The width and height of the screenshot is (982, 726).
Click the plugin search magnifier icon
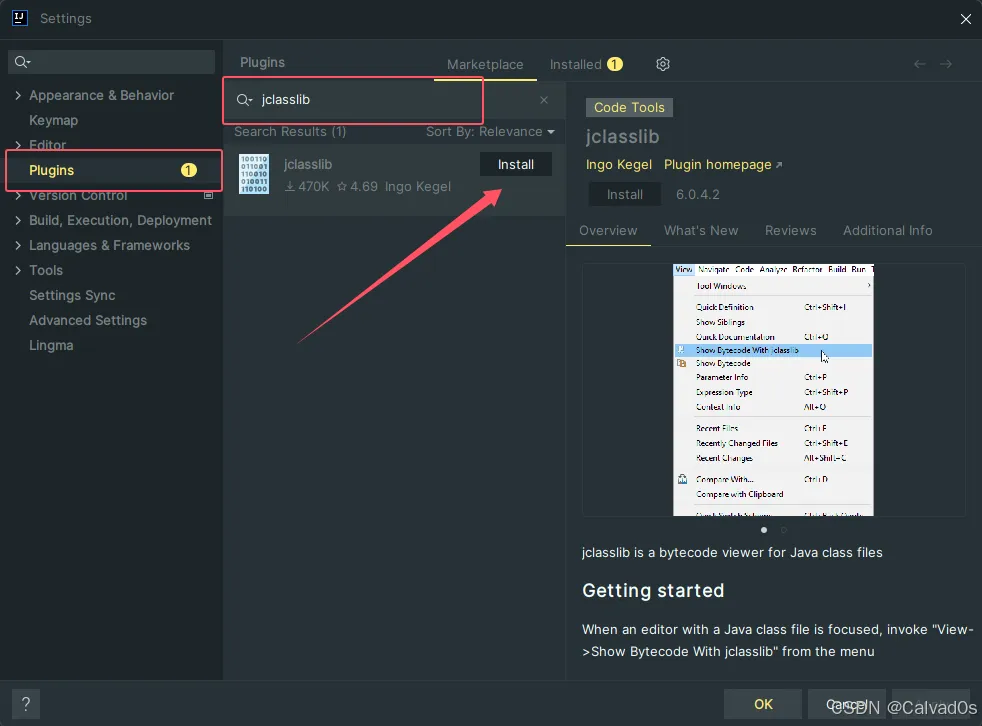click(x=244, y=100)
